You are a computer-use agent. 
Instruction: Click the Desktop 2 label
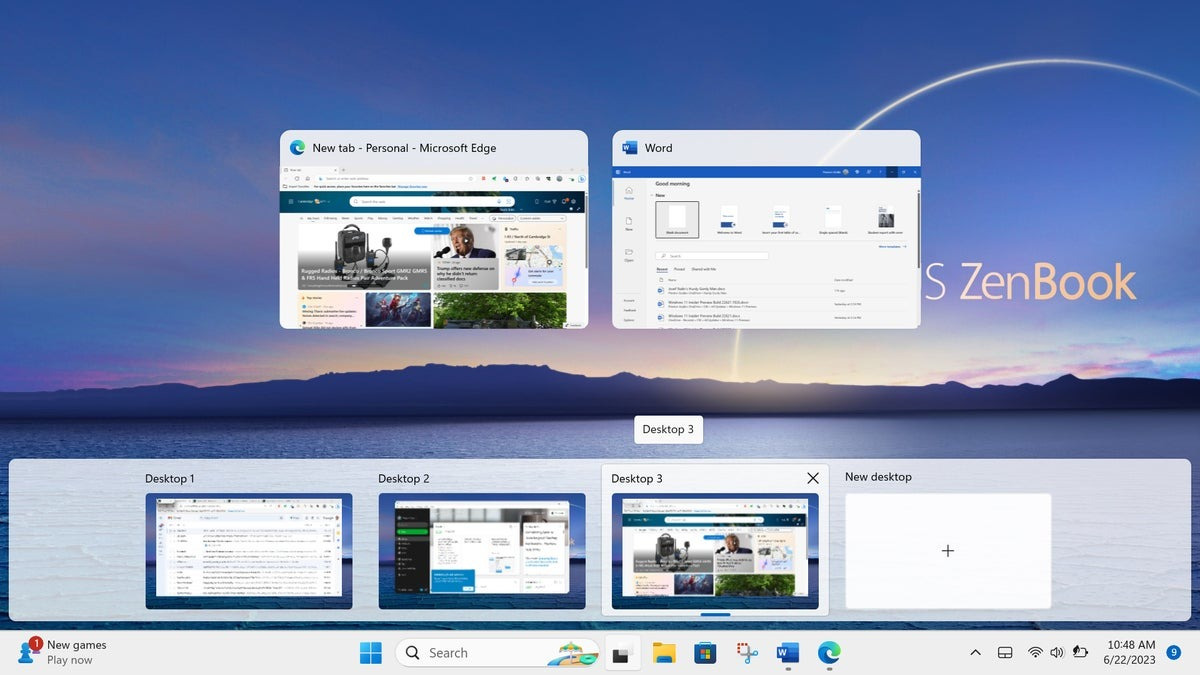click(404, 479)
